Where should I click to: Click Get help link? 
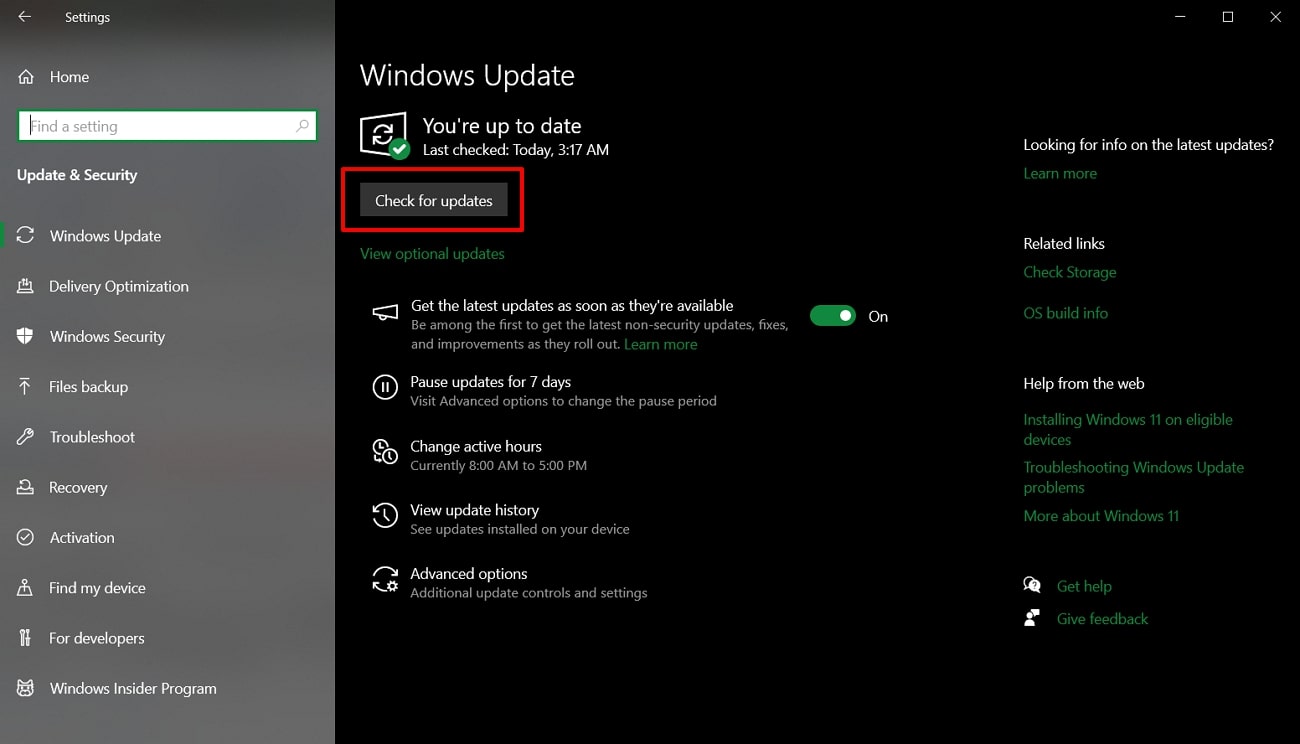(x=1084, y=586)
